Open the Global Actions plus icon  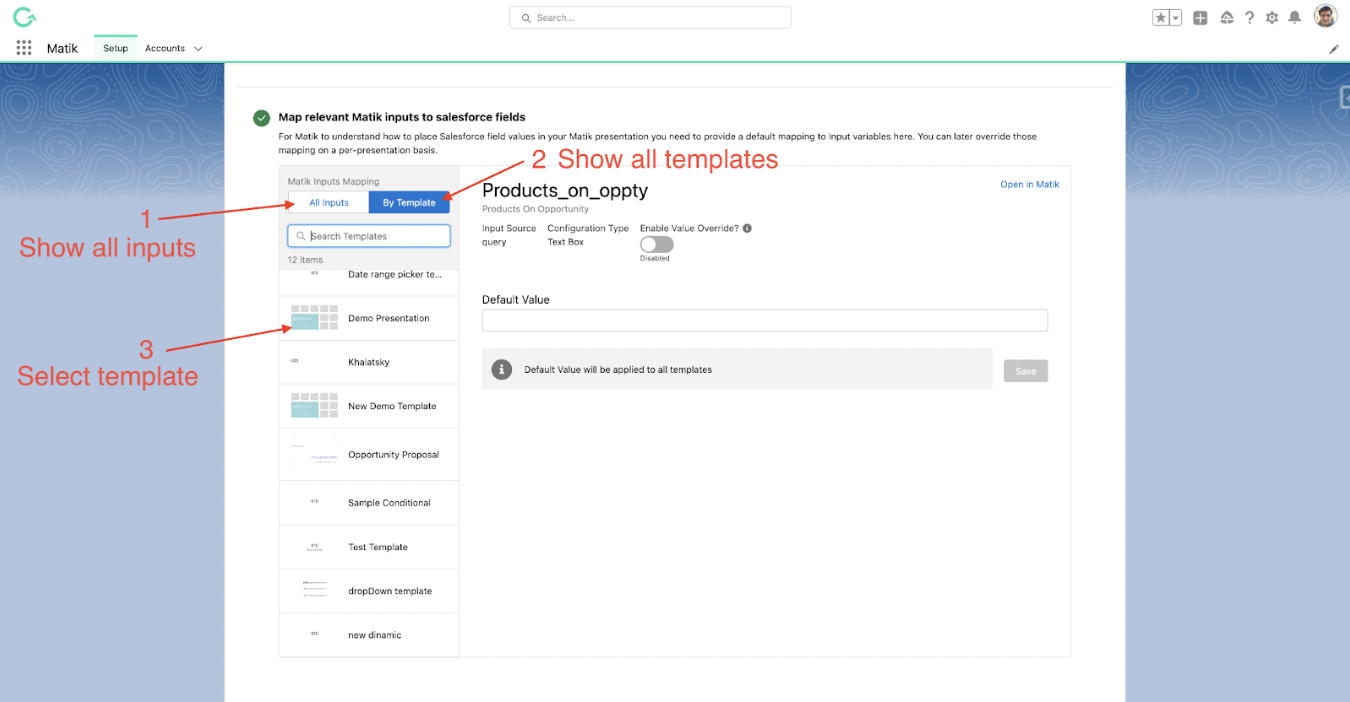1200,18
